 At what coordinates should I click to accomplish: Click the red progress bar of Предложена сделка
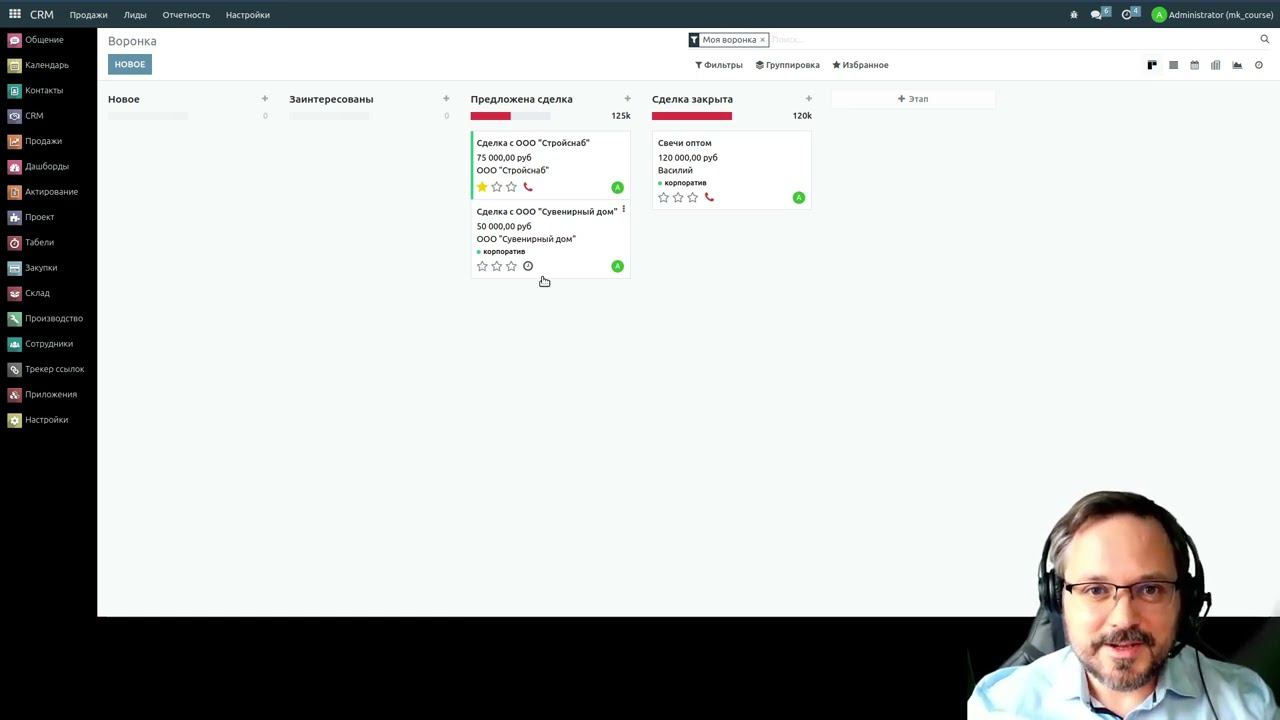pos(490,116)
